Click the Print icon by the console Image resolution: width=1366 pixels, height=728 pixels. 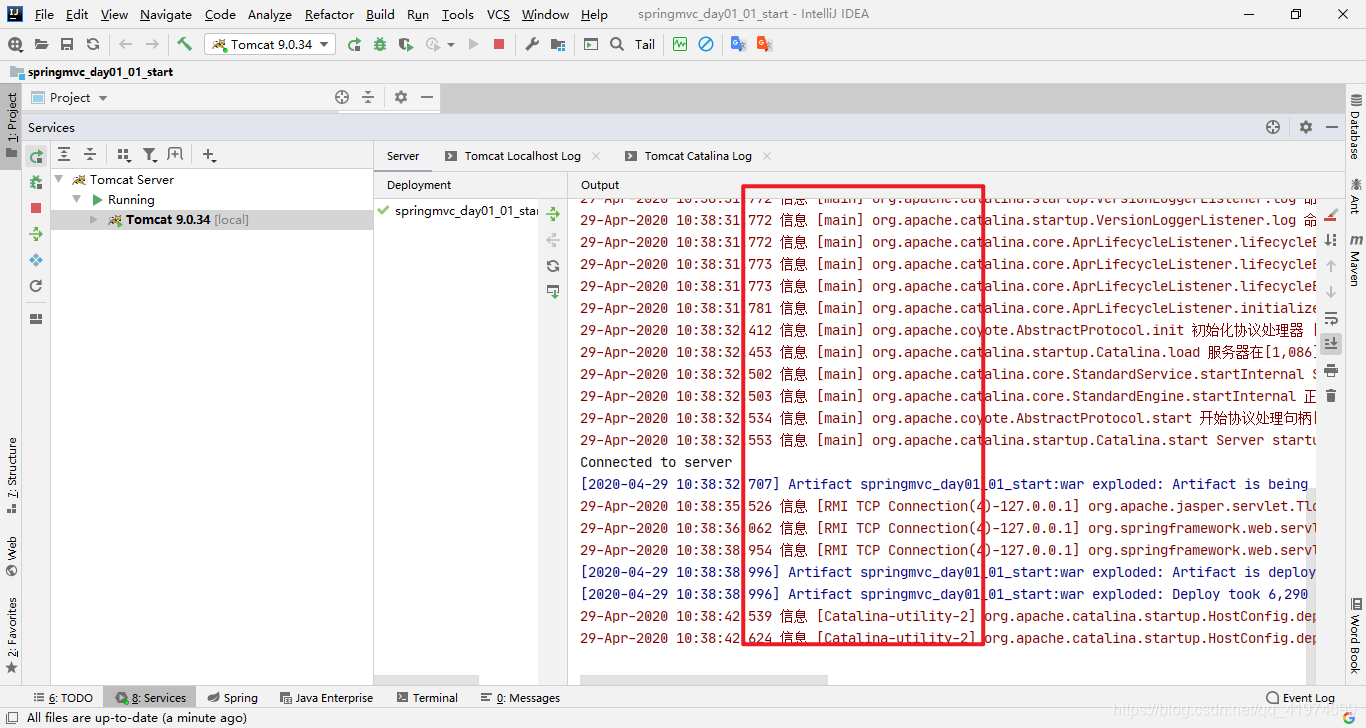pyautogui.click(x=1330, y=370)
